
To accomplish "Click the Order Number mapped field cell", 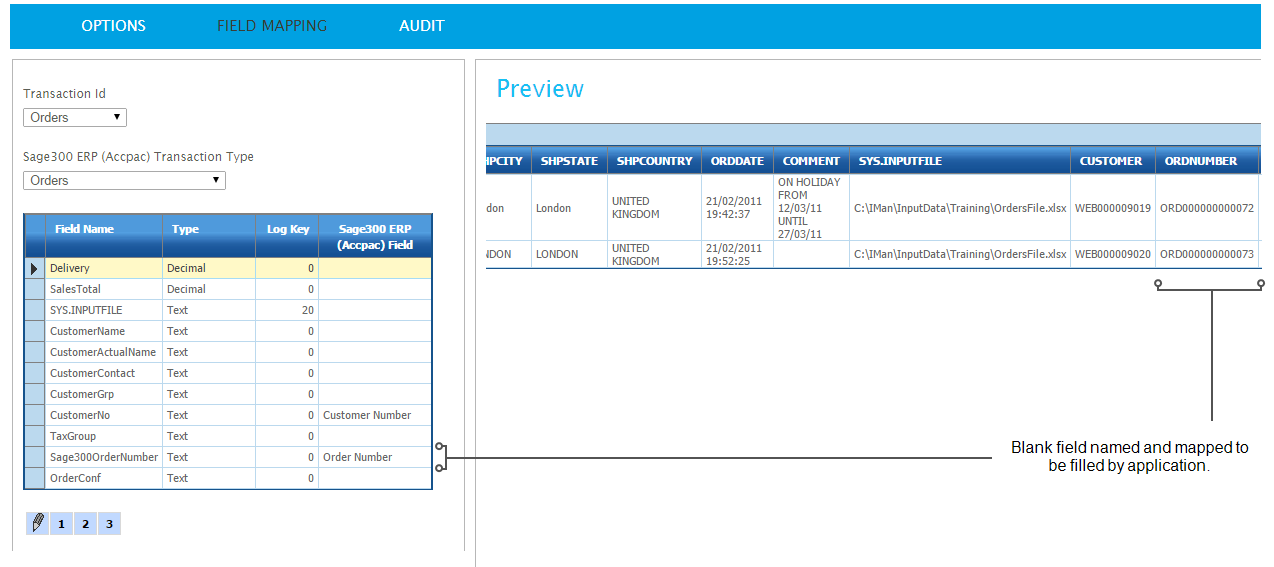I will (374, 457).
